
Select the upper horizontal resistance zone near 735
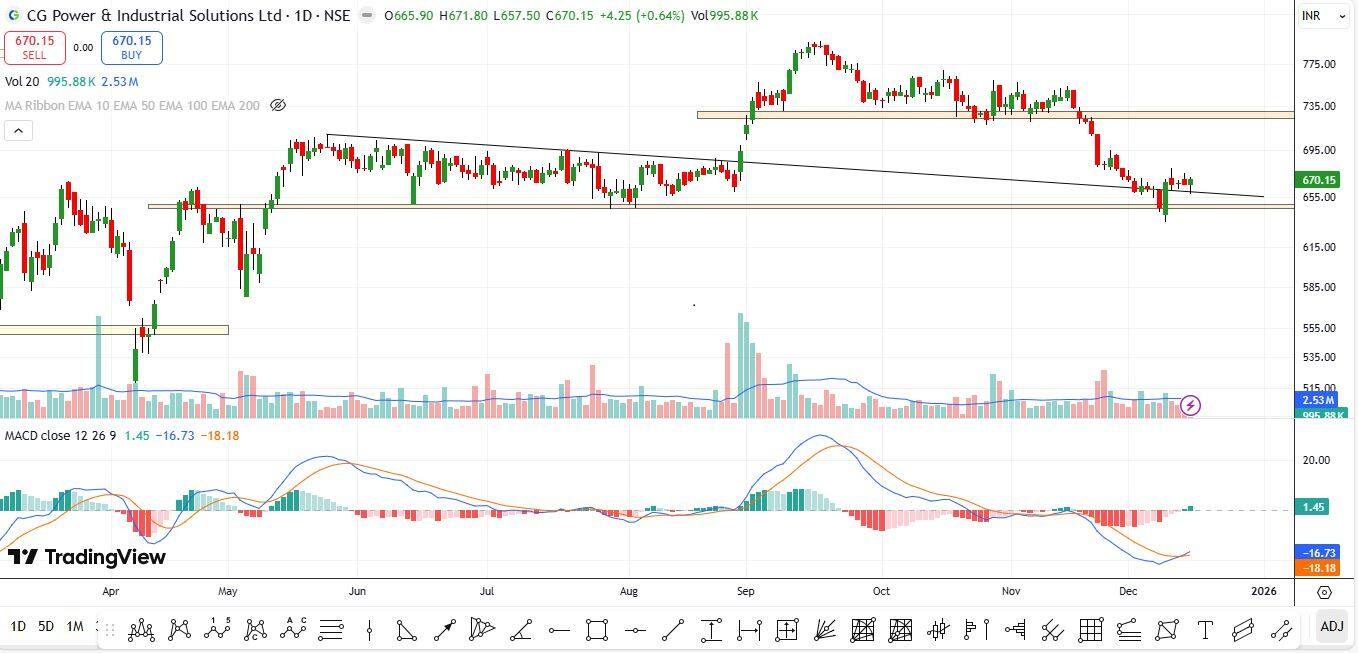[x=995, y=115]
